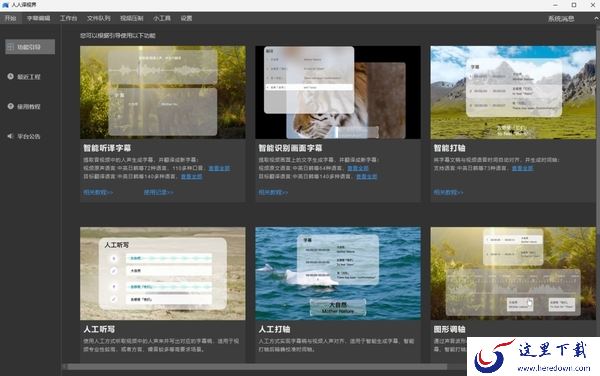Viewport: 600px width, 376px height.
Task: Click the grid icon beside 功能引导
Action: [10, 47]
